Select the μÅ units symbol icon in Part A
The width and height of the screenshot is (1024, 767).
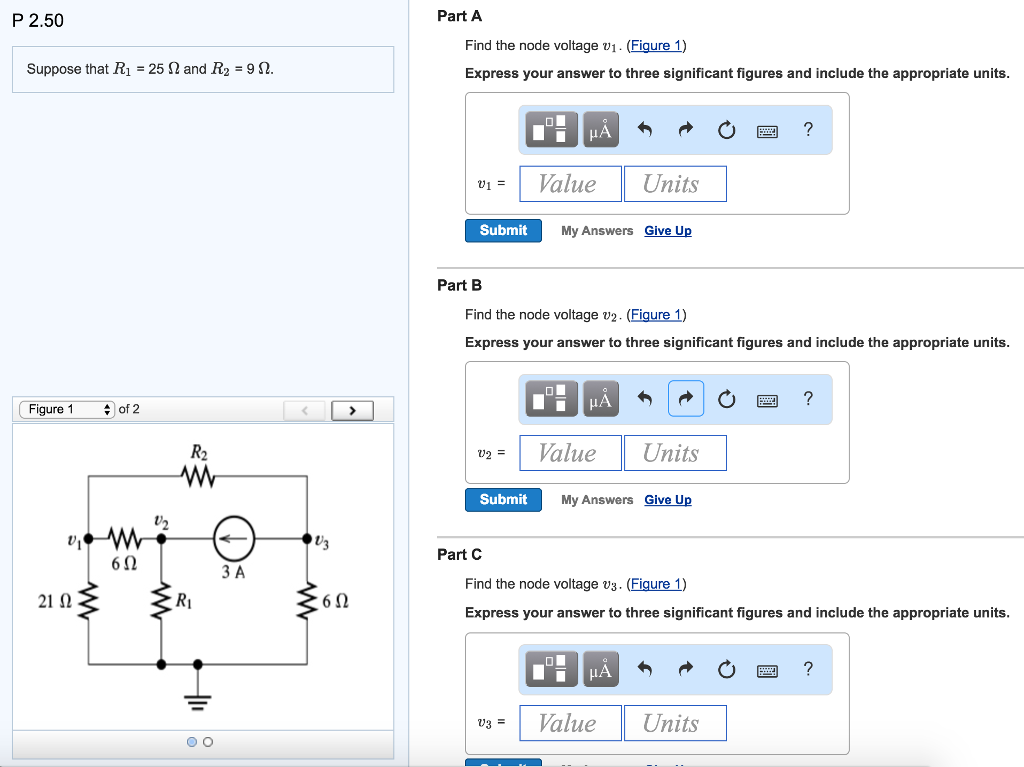click(x=600, y=129)
